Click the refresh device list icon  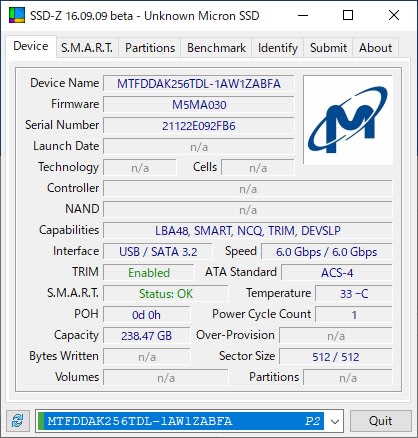[18, 420]
